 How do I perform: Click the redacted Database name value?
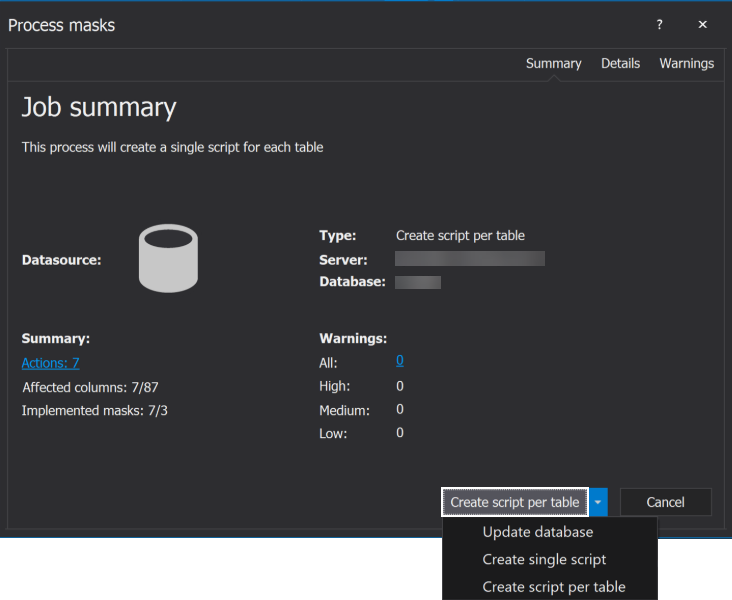[418, 282]
